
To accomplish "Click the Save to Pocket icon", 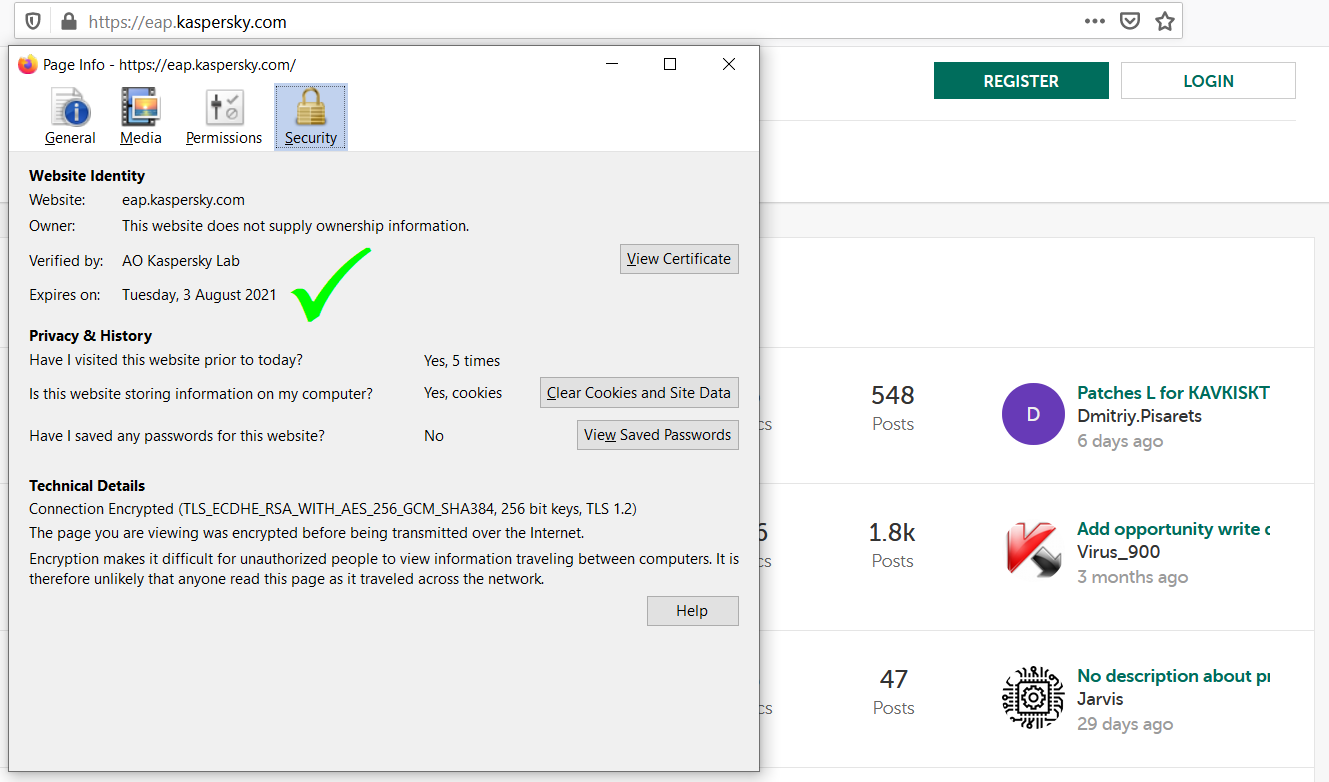I will coord(1130,21).
